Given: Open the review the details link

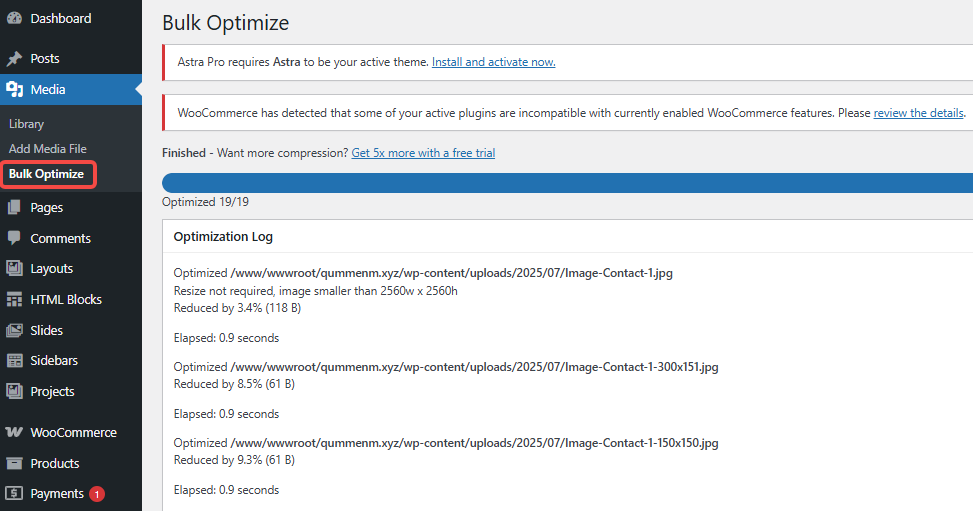Looking at the screenshot, I should coord(918,113).
